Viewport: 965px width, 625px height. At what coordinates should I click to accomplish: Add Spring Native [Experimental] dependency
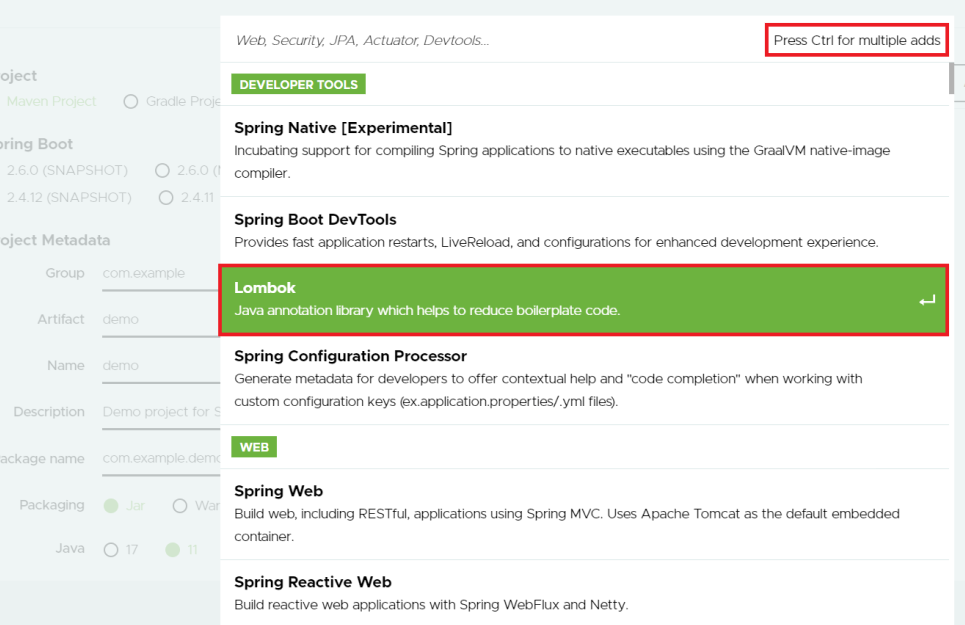(583, 151)
